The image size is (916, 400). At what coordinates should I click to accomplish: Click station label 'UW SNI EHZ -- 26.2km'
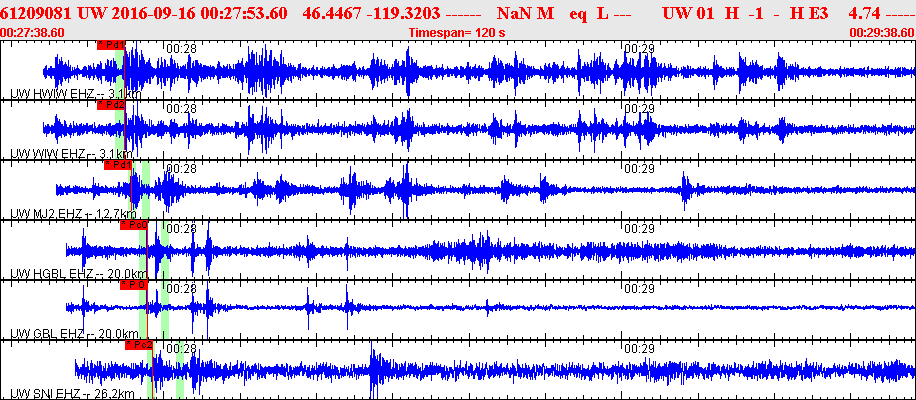pyautogui.click(x=72, y=394)
